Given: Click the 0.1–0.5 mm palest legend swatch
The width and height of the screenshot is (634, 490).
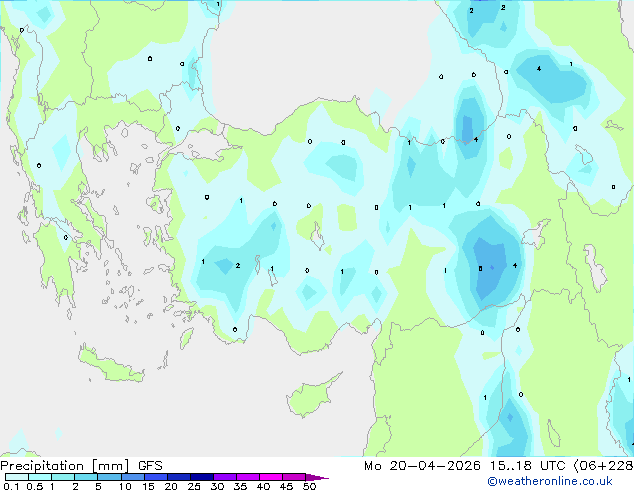Looking at the screenshot, I should click(17, 477).
